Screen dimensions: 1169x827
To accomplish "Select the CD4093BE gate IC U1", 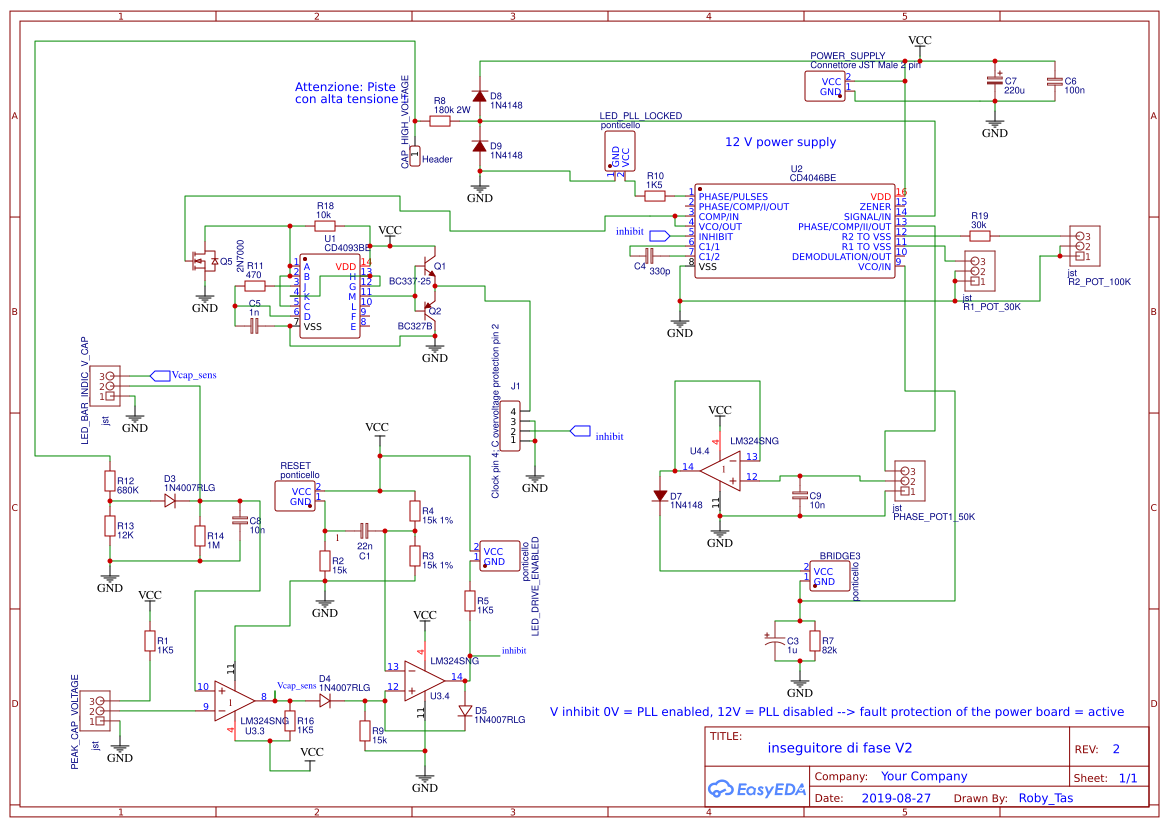I will pos(330,295).
